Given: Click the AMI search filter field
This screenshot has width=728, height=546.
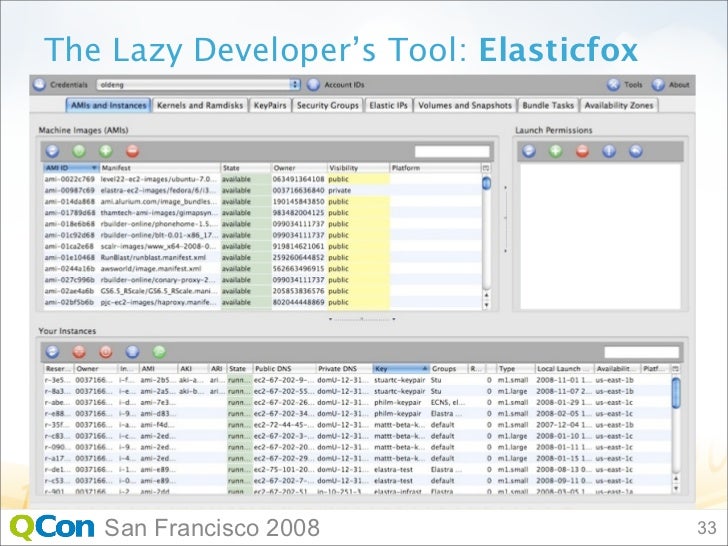Looking at the screenshot, I should (x=452, y=151).
